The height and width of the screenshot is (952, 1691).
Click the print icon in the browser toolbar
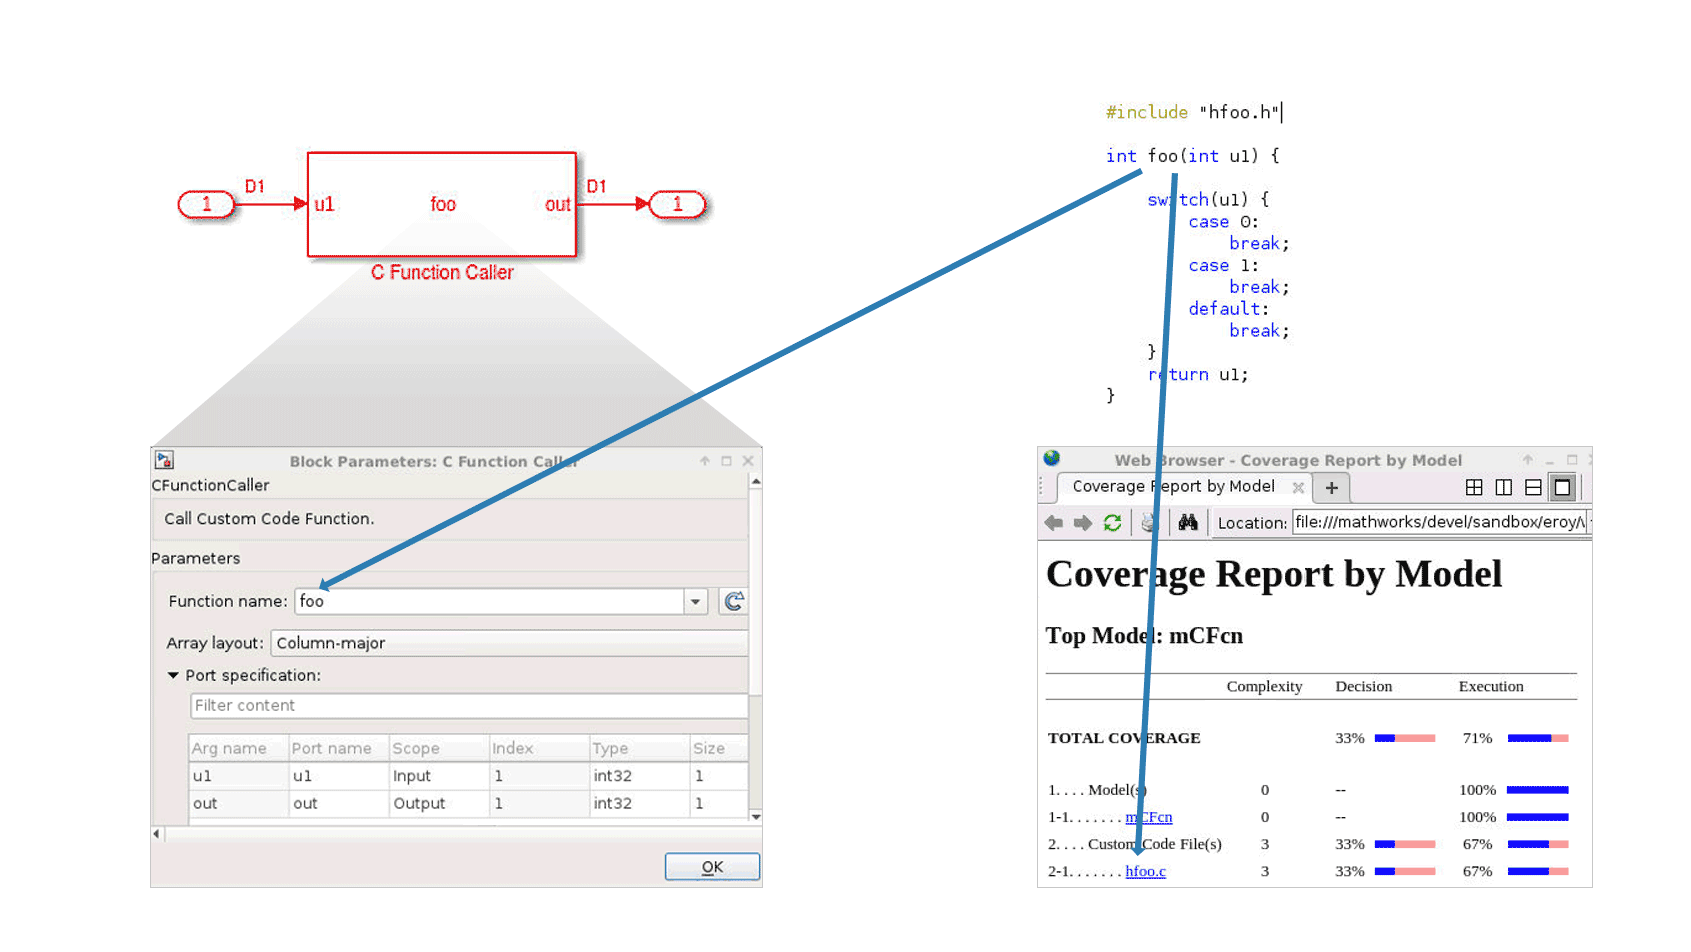(x=1148, y=521)
